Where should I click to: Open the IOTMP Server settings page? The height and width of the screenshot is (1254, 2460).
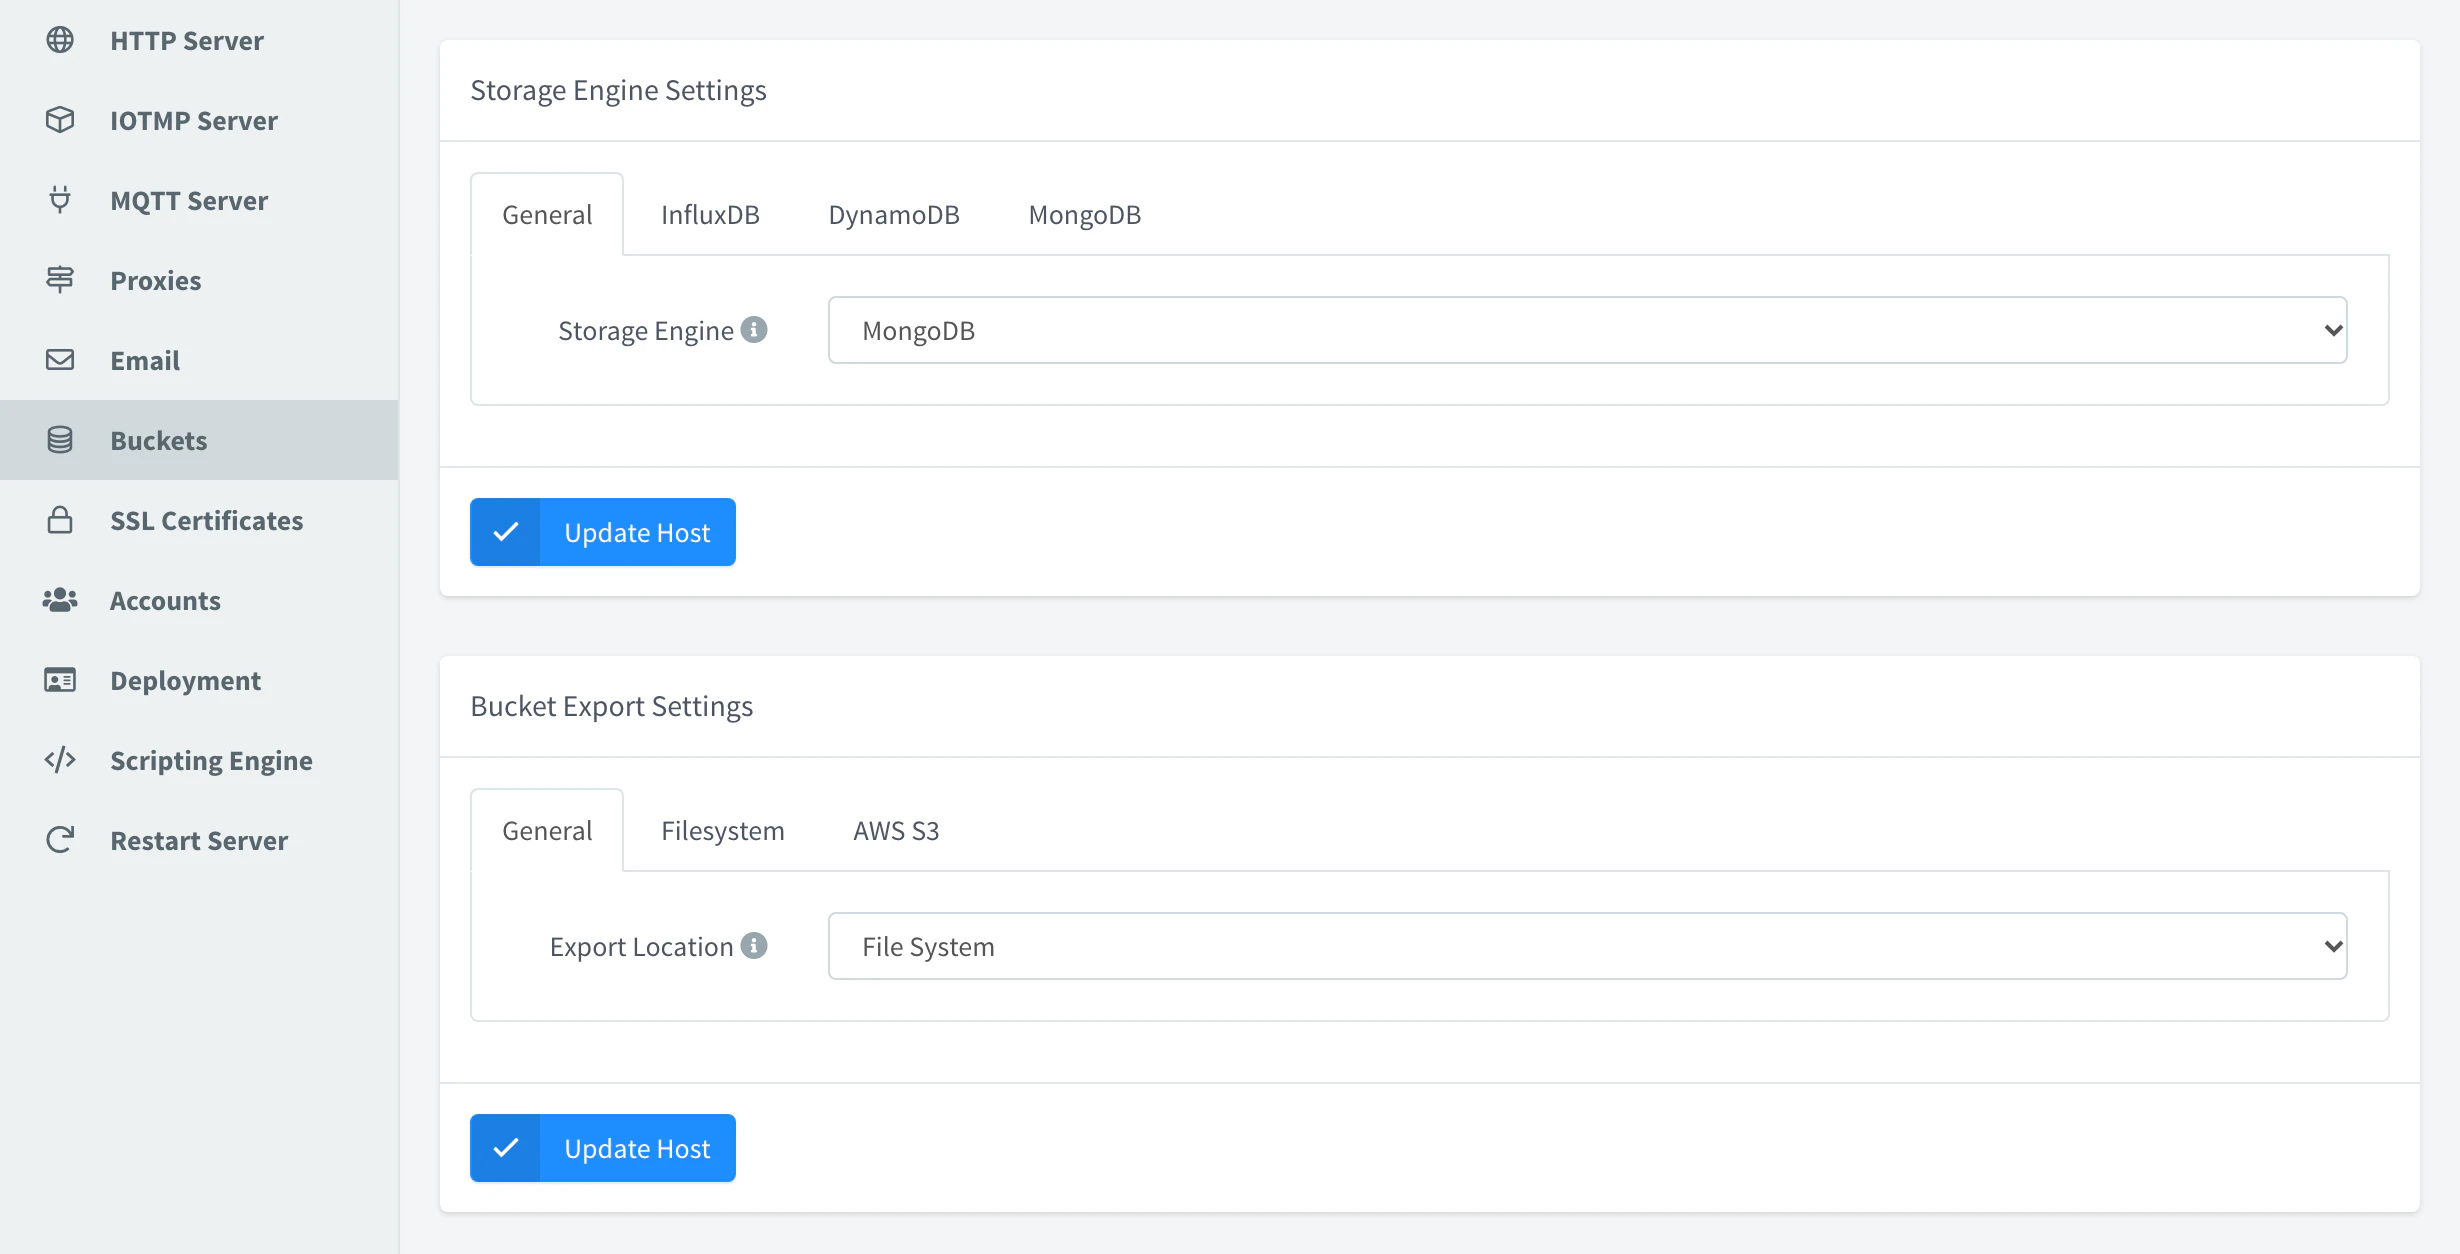[199, 120]
